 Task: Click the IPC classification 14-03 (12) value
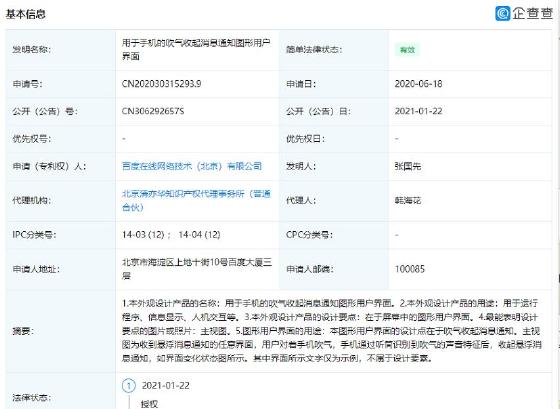[143, 235]
